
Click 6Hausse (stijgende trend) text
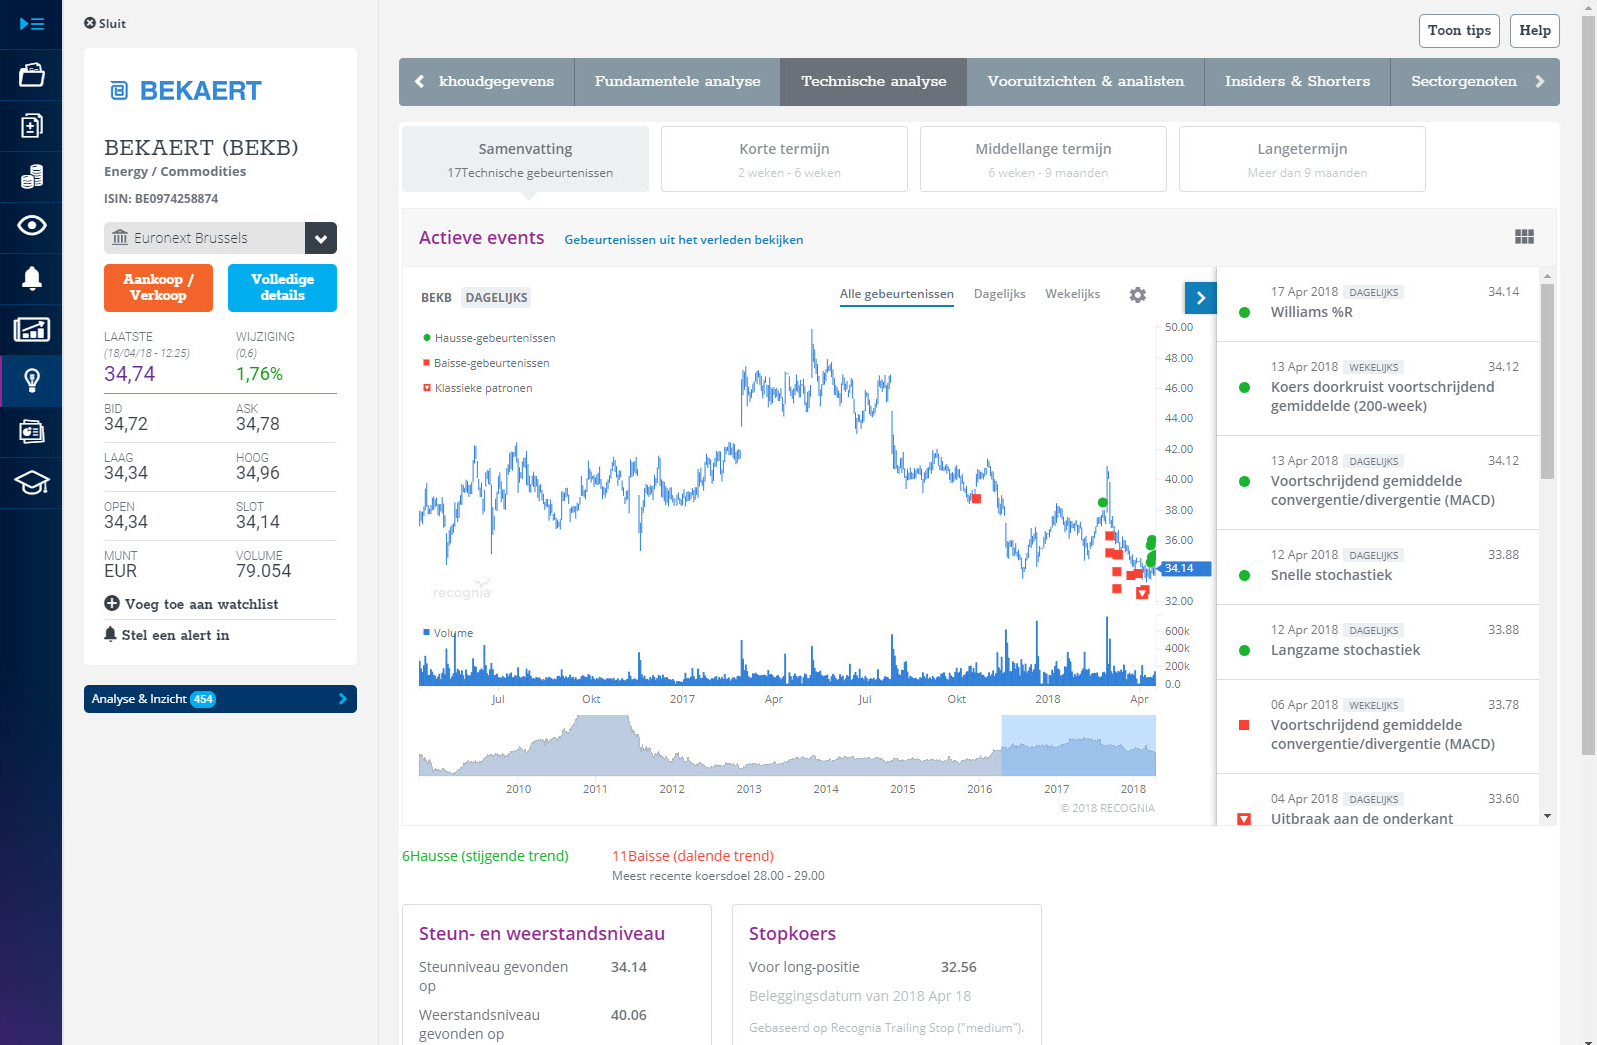pos(485,856)
